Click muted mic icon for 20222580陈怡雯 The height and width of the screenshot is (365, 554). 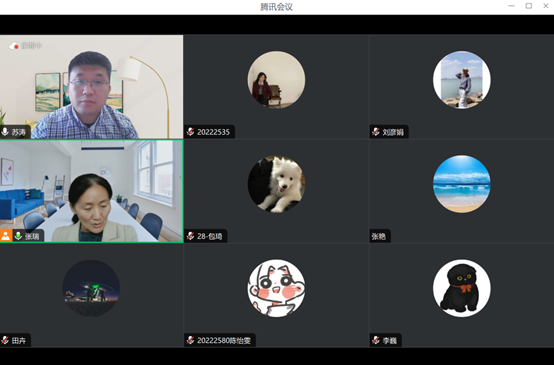(190, 340)
